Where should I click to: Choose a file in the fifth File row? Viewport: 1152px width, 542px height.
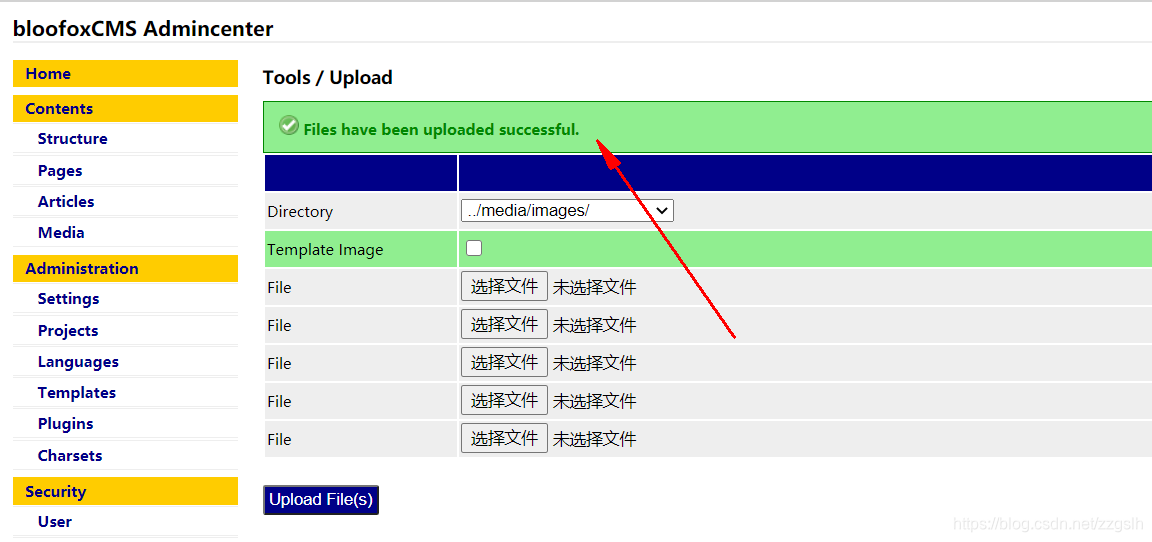pyautogui.click(x=504, y=438)
